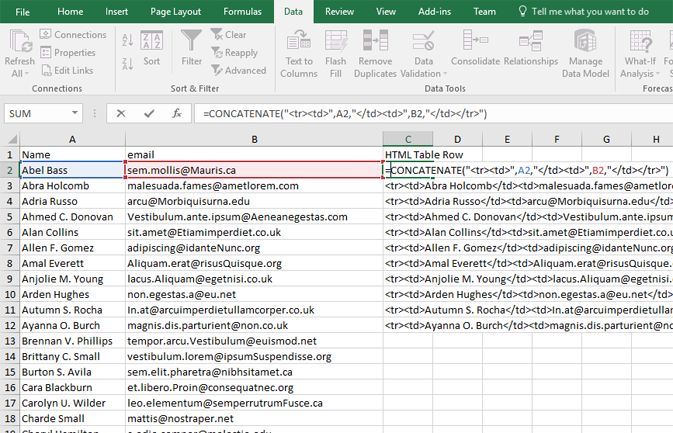Select column B header
This screenshot has height=433, width=673.
[x=254, y=139]
